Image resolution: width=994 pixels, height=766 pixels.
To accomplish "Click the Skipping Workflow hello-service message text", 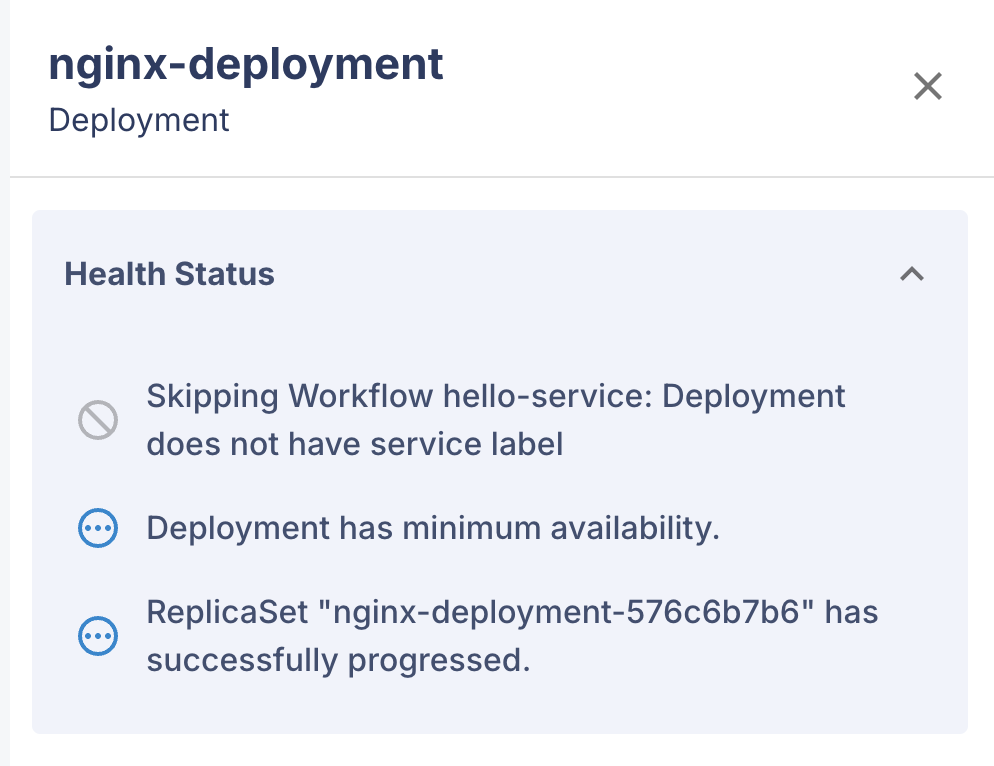I will [x=495, y=420].
